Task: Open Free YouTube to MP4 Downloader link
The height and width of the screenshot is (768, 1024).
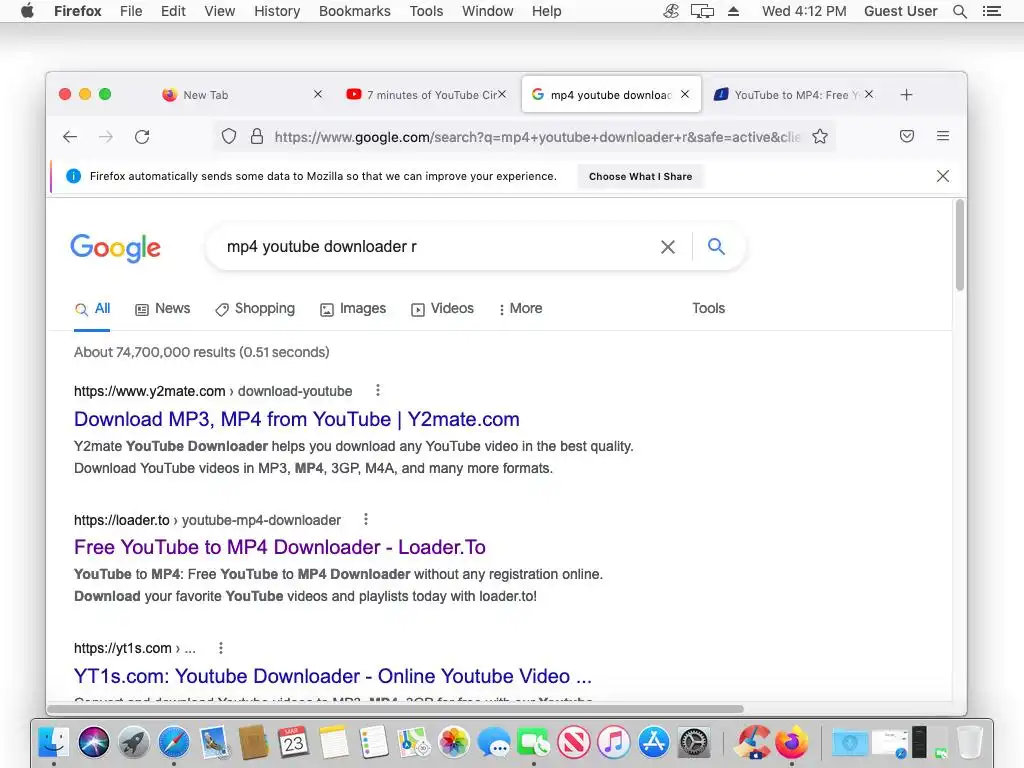Action: pos(280,547)
